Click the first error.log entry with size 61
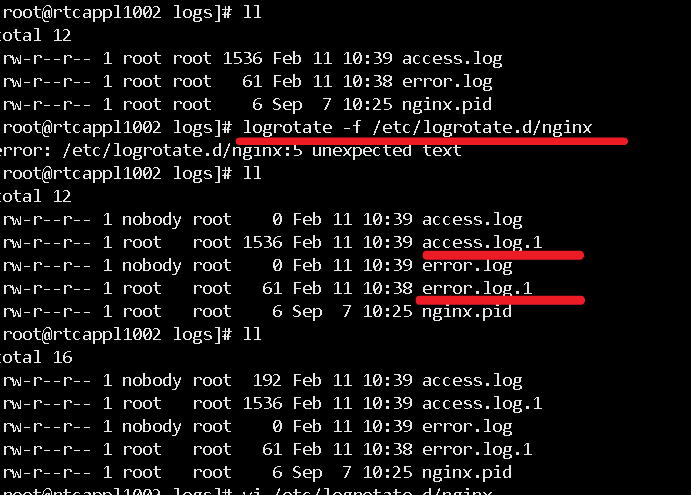The height and width of the screenshot is (495, 691). tap(246, 82)
